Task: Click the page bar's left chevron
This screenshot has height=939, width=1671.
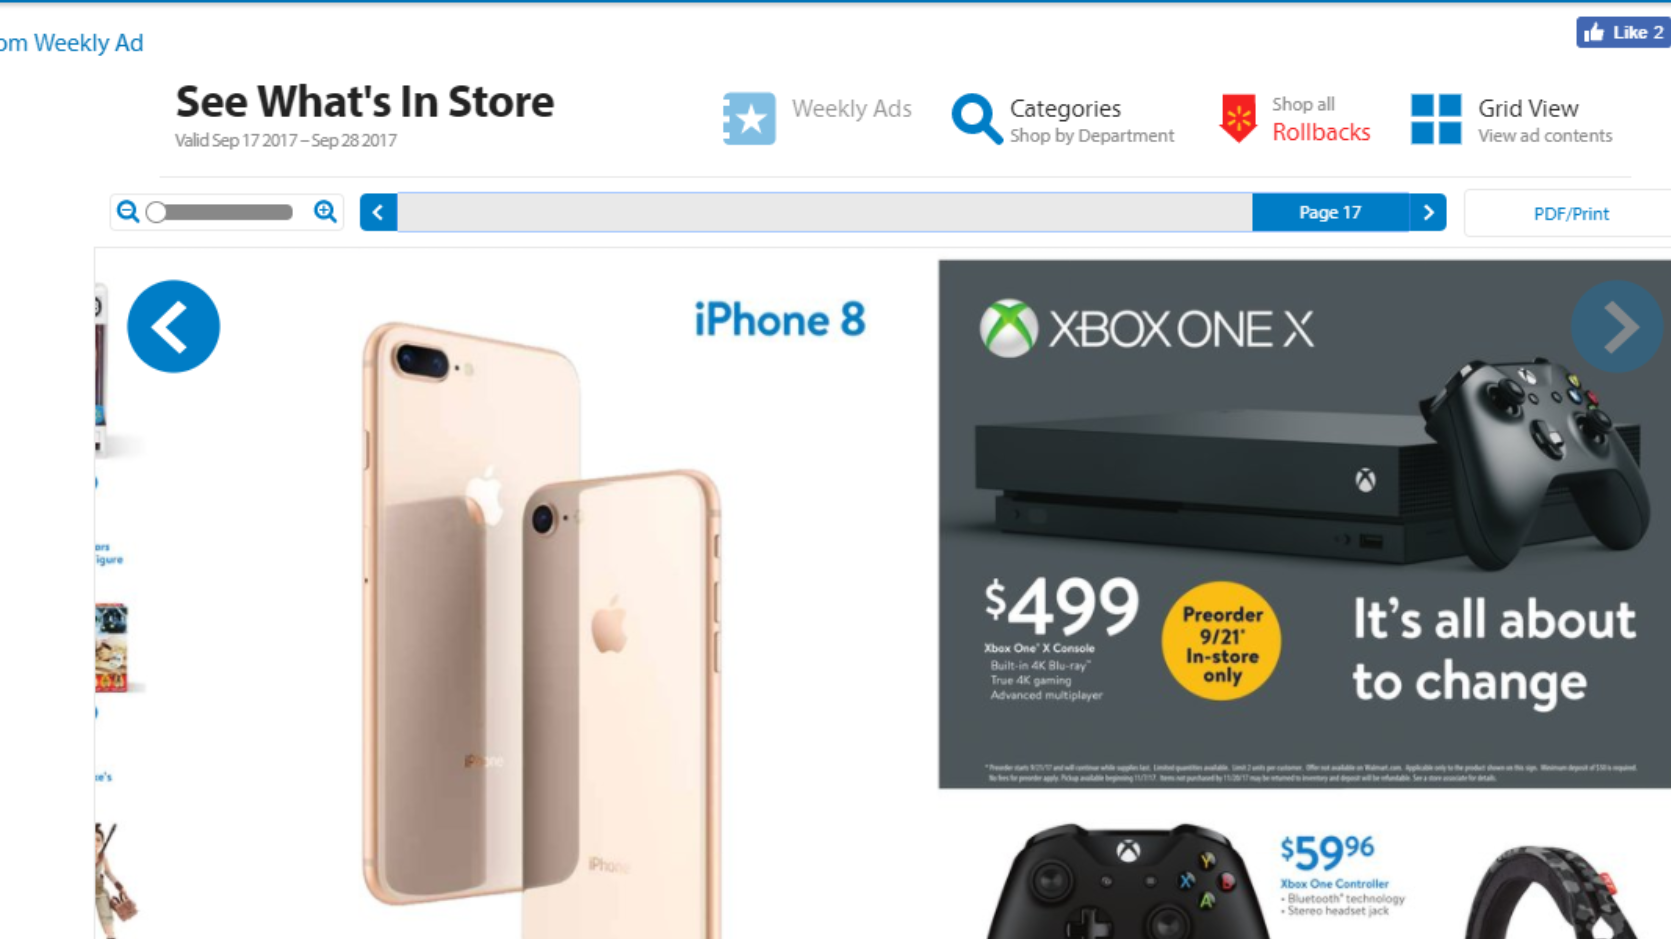Action: point(378,212)
